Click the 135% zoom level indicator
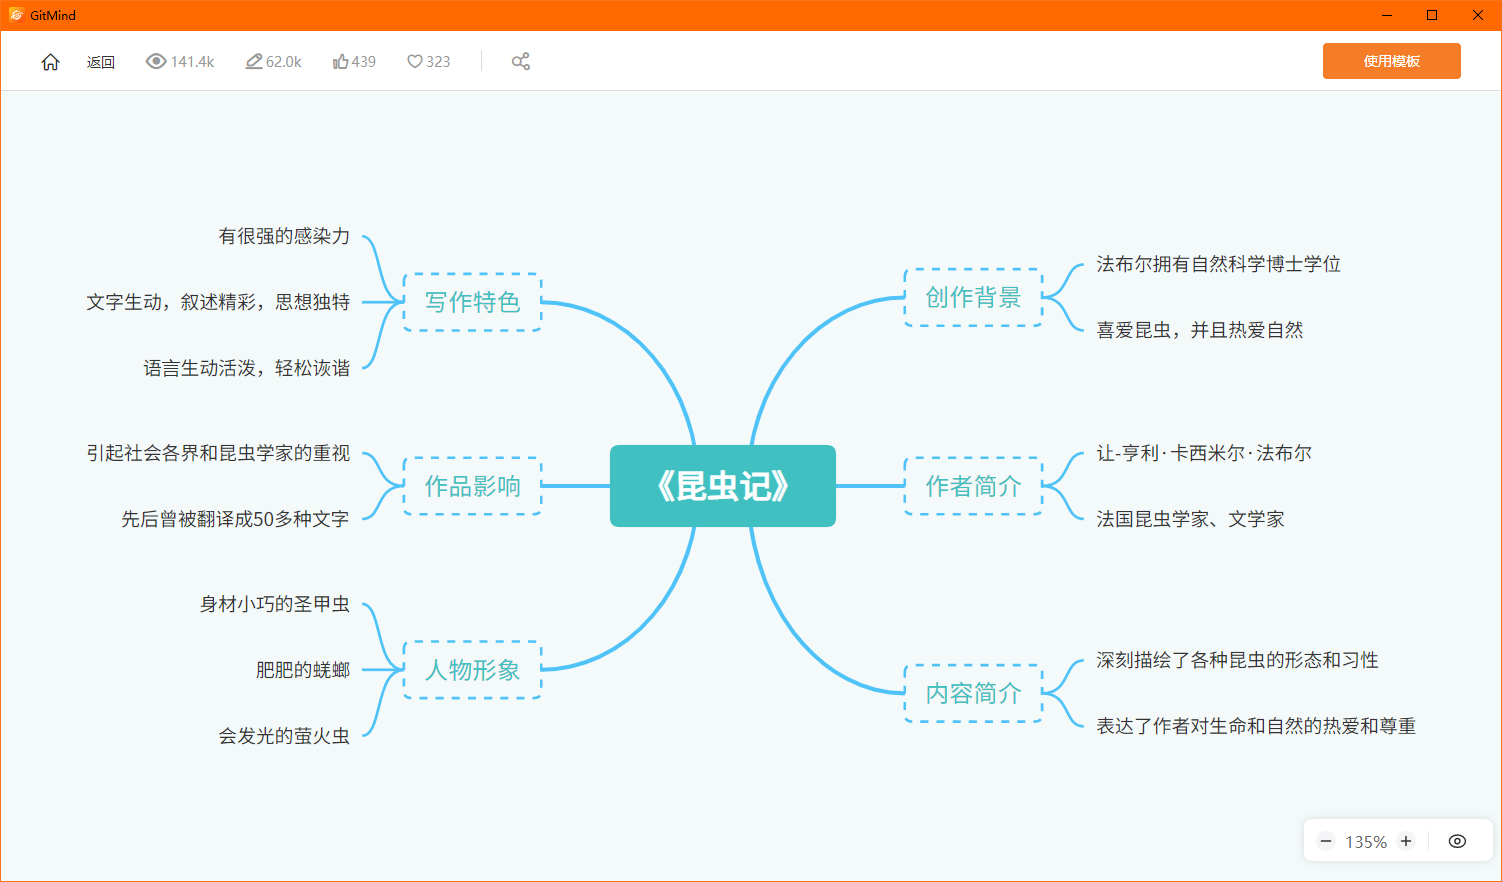 tap(1365, 841)
